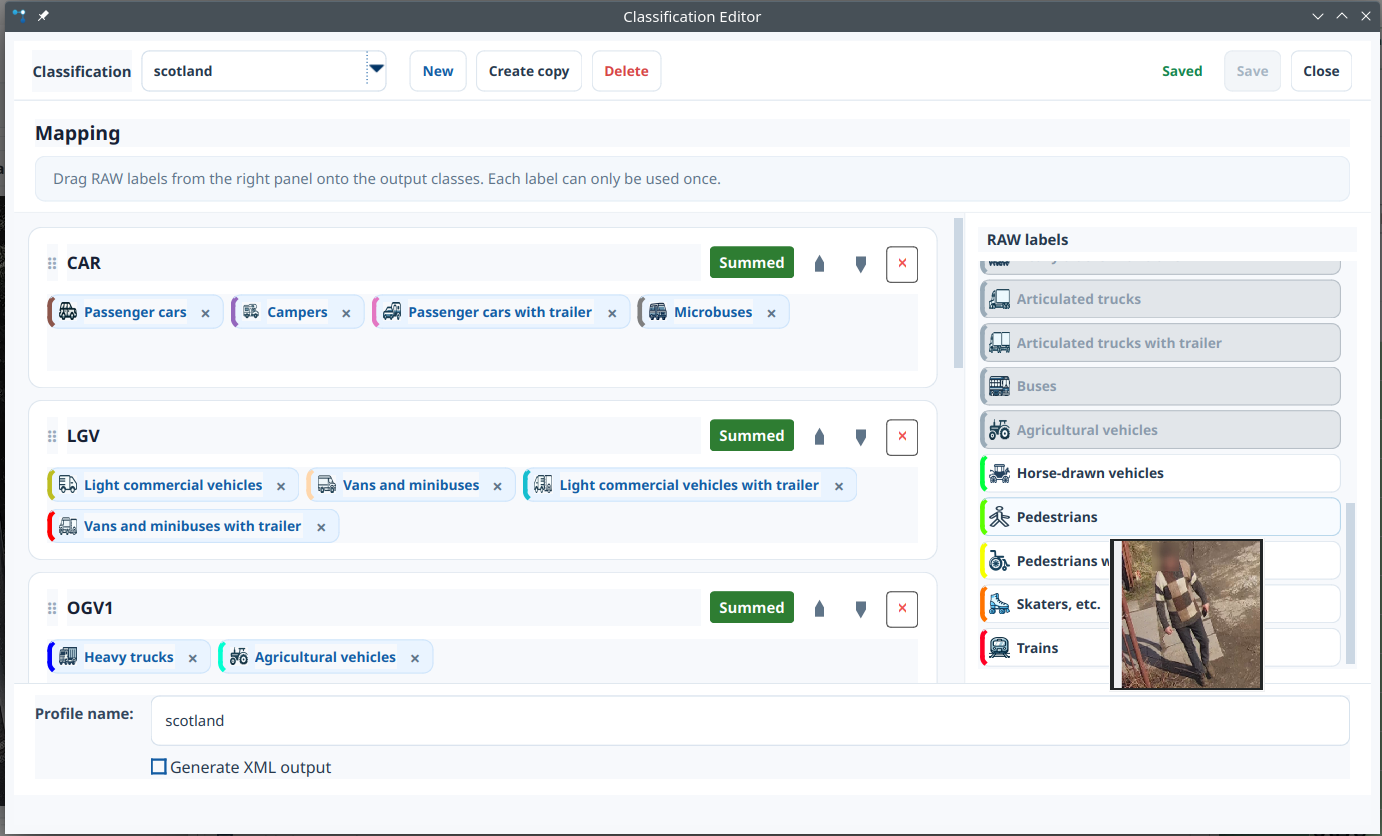Delete the scotland classification
This screenshot has width=1382, height=836.
point(627,71)
